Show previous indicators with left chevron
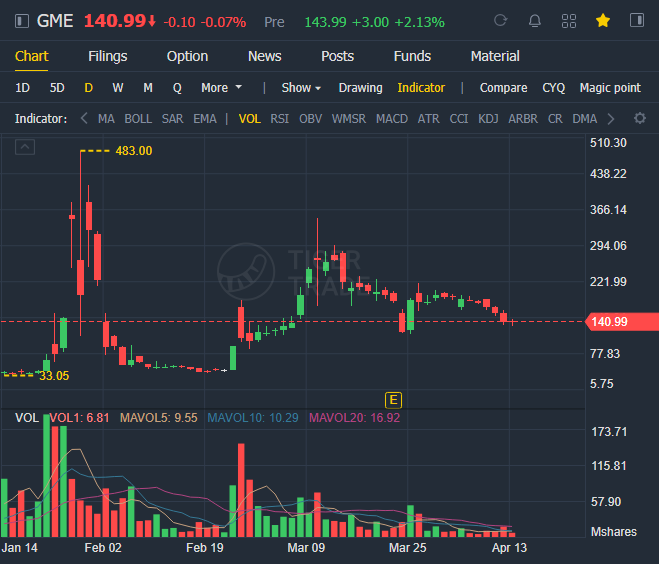The height and width of the screenshot is (564, 659). pos(84,119)
